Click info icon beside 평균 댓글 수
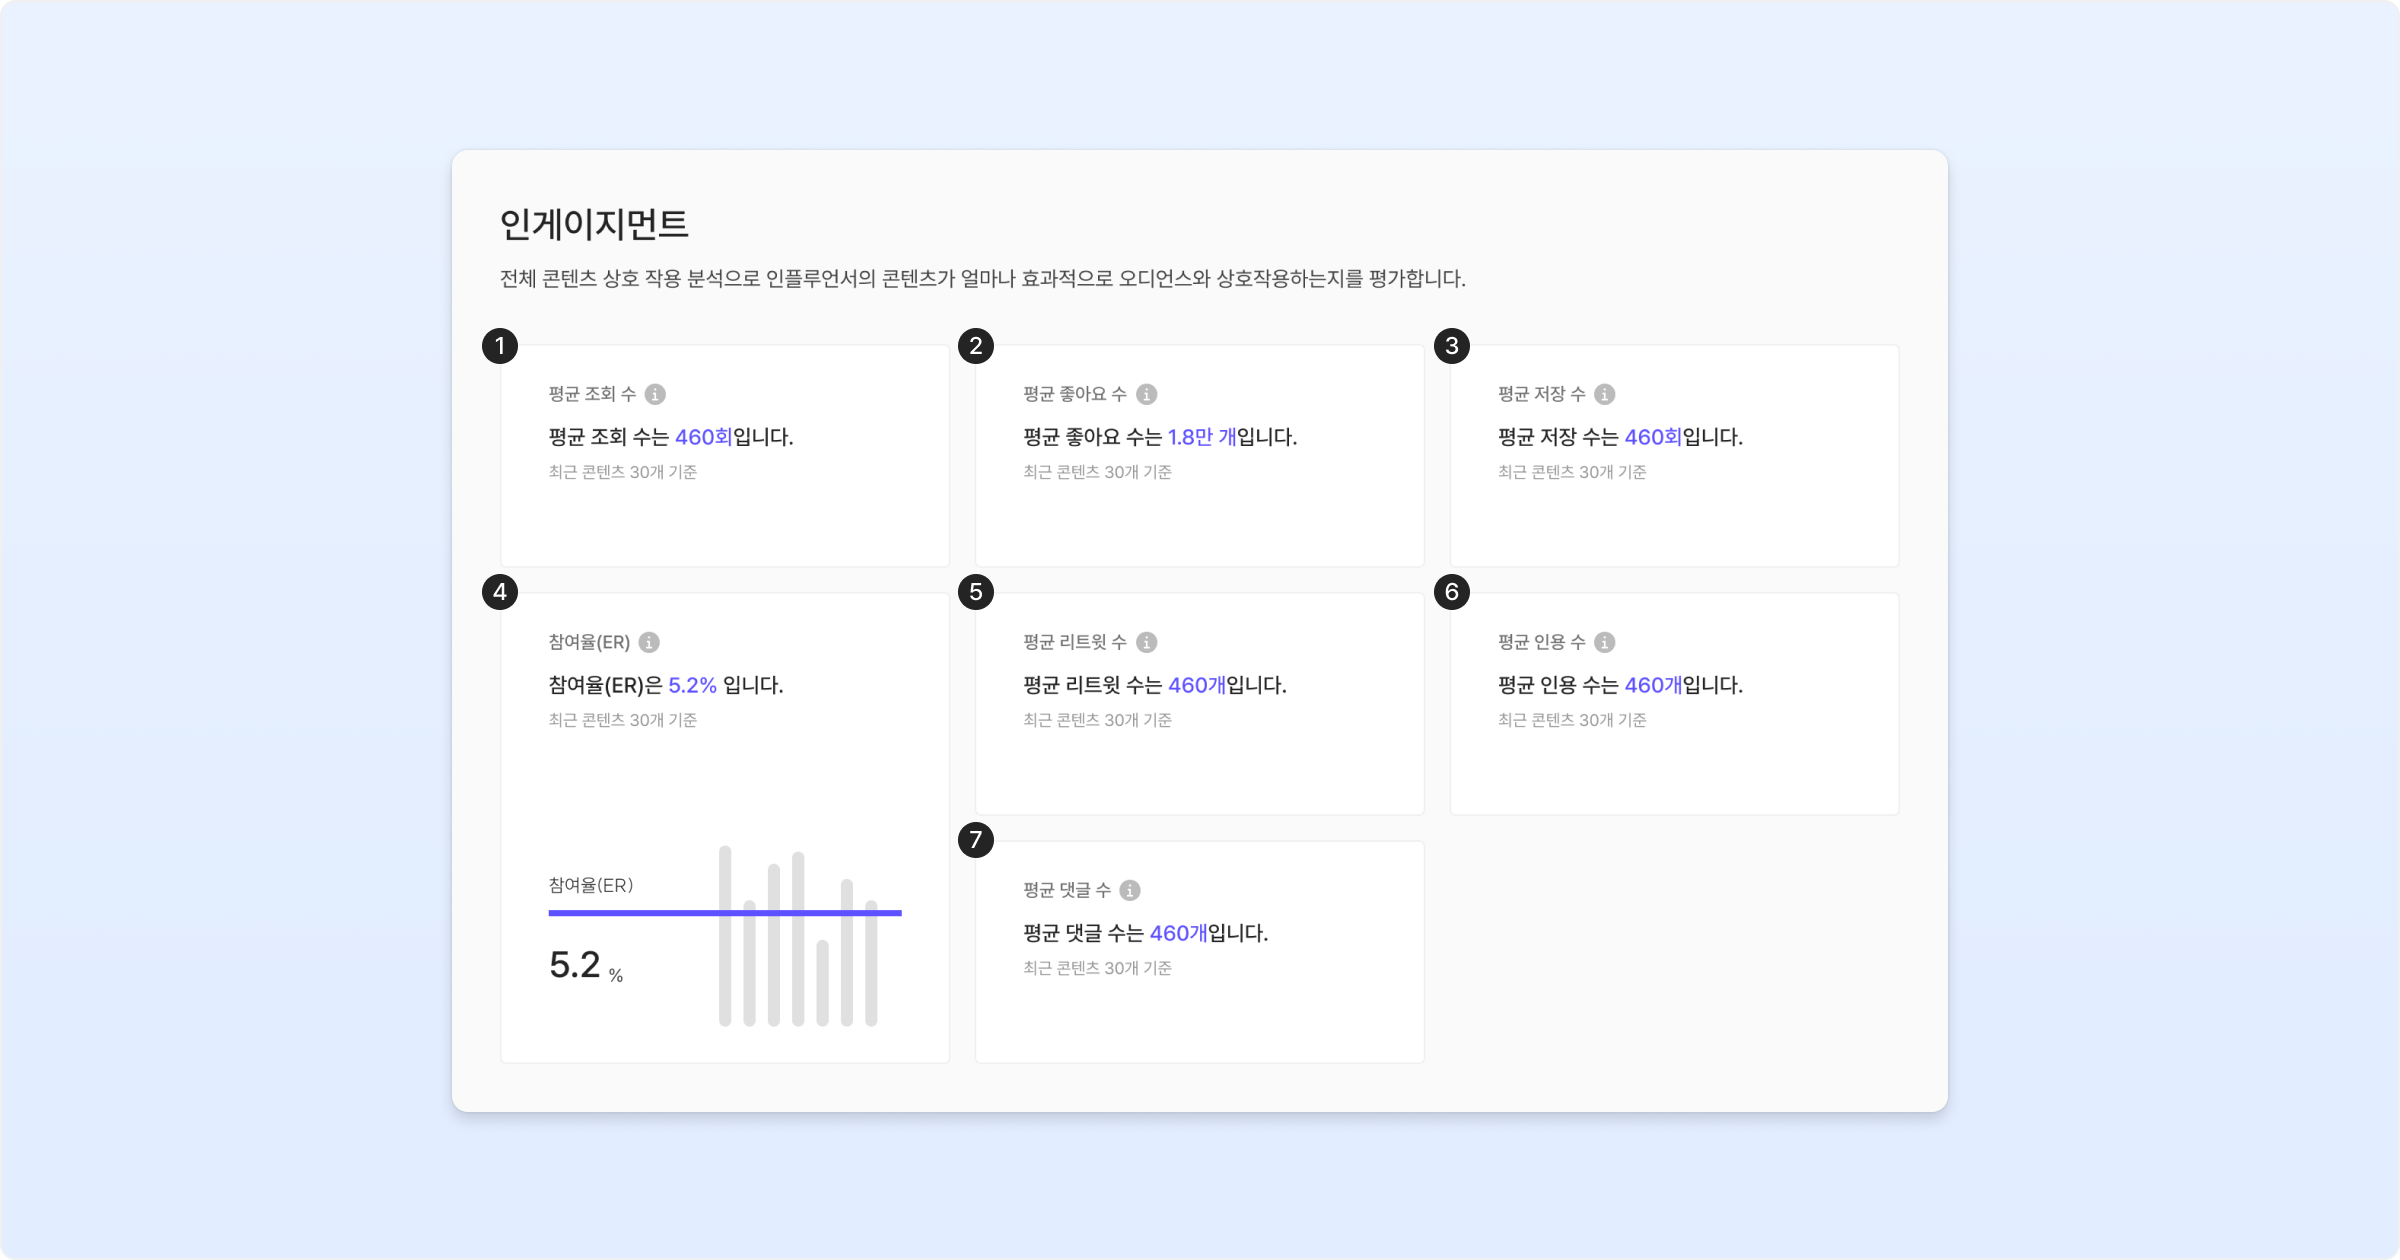The height and width of the screenshot is (1260, 2400). (x=1130, y=890)
